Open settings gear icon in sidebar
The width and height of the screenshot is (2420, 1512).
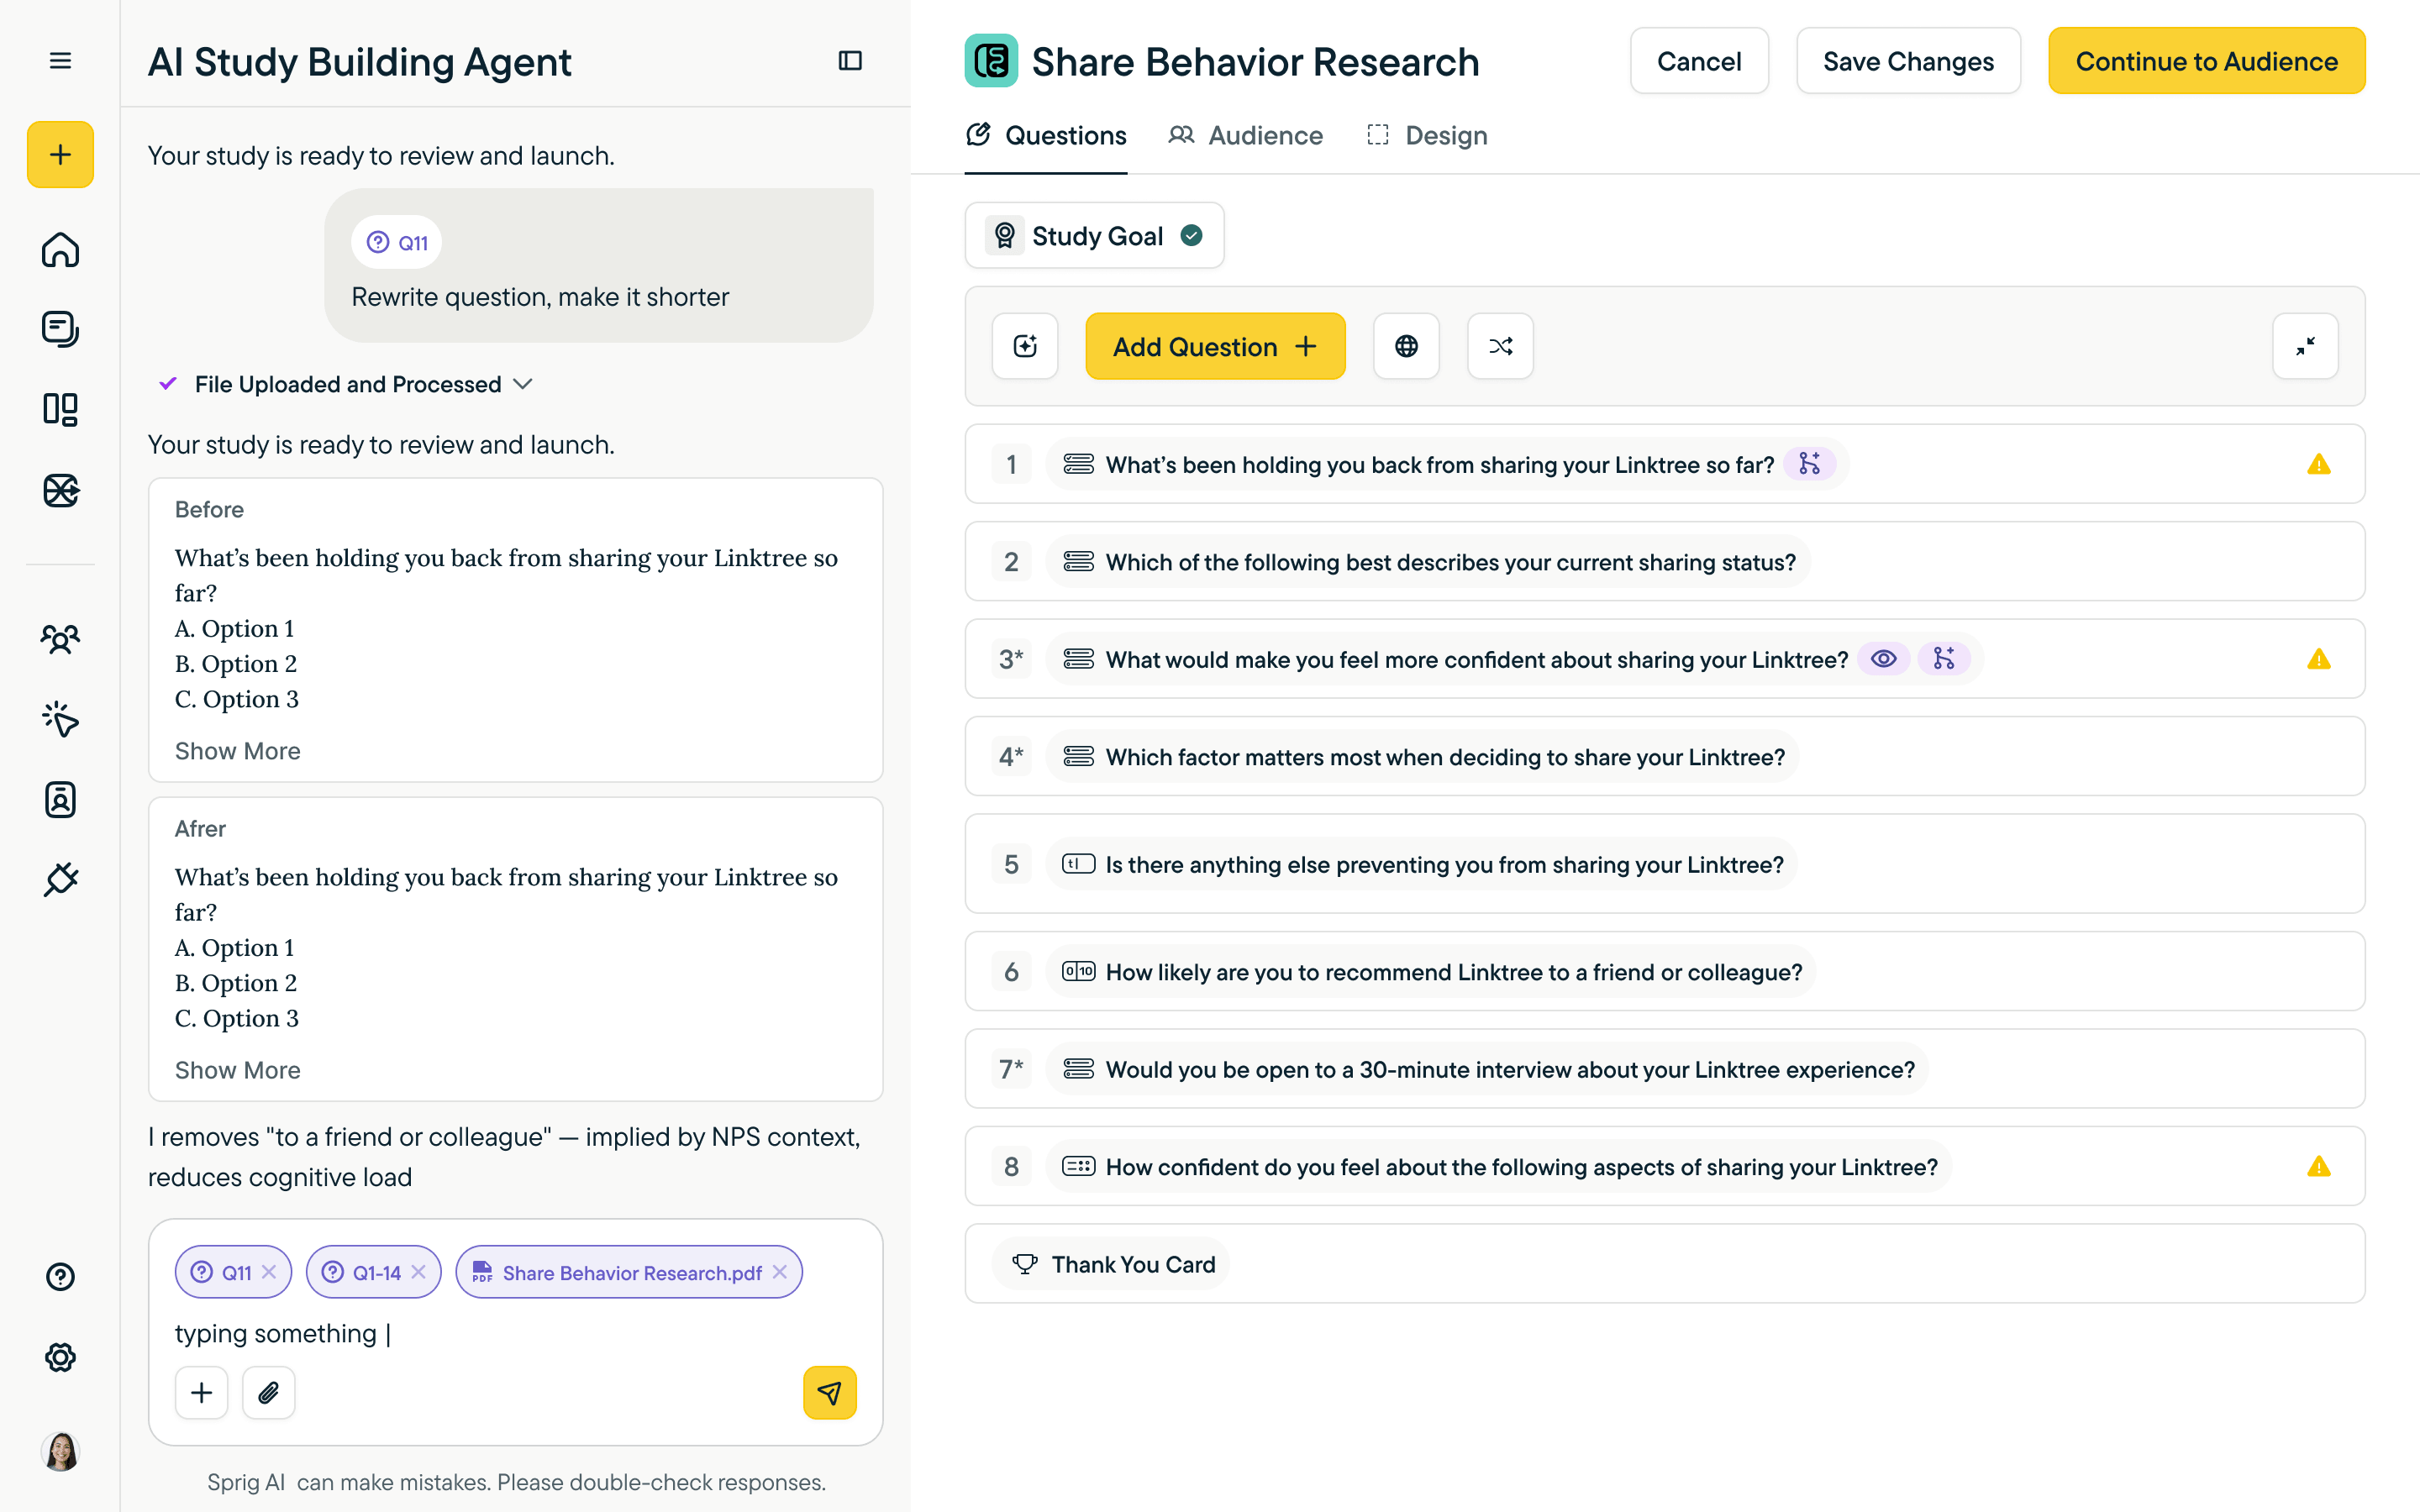(60, 1357)
